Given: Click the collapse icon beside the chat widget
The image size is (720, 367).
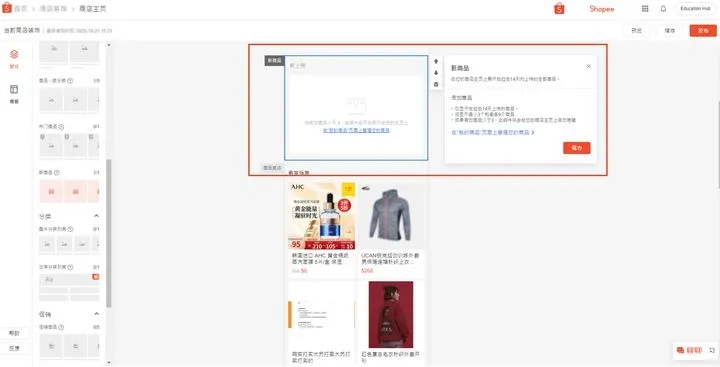Looking at the screenshot, I should pos(711,350).
